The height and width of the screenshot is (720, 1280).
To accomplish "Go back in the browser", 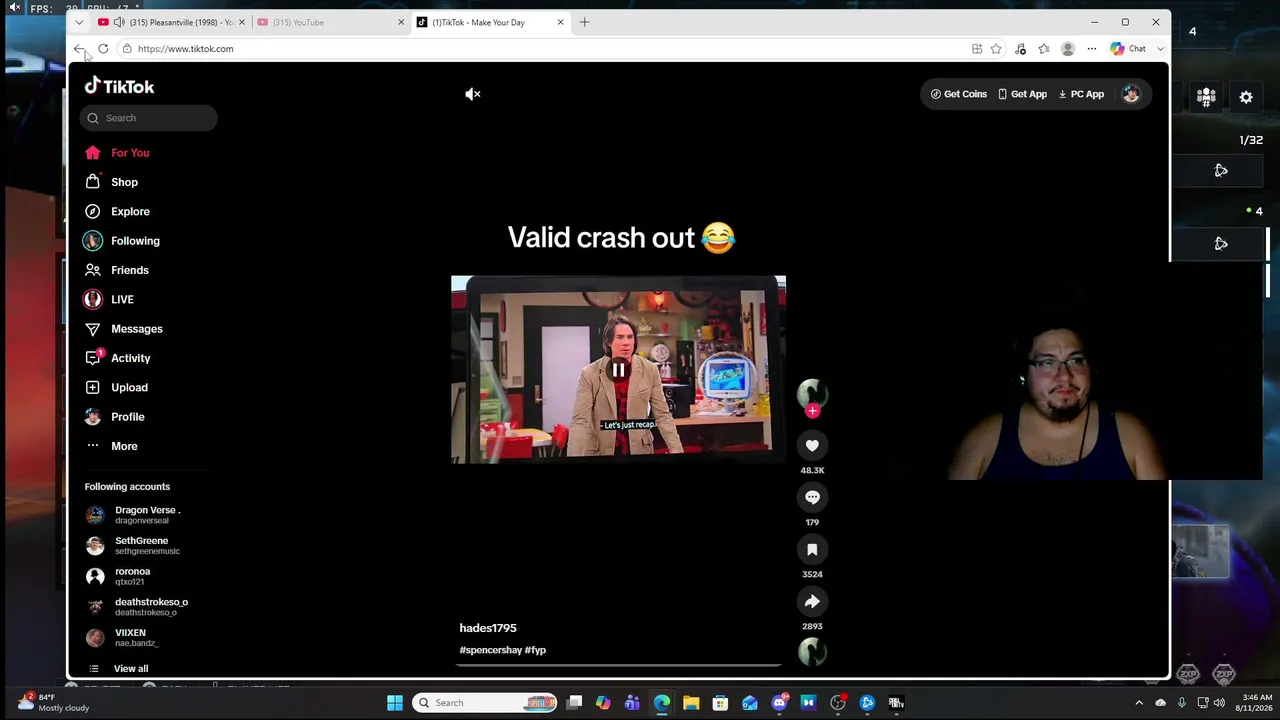I will point(79,49).
